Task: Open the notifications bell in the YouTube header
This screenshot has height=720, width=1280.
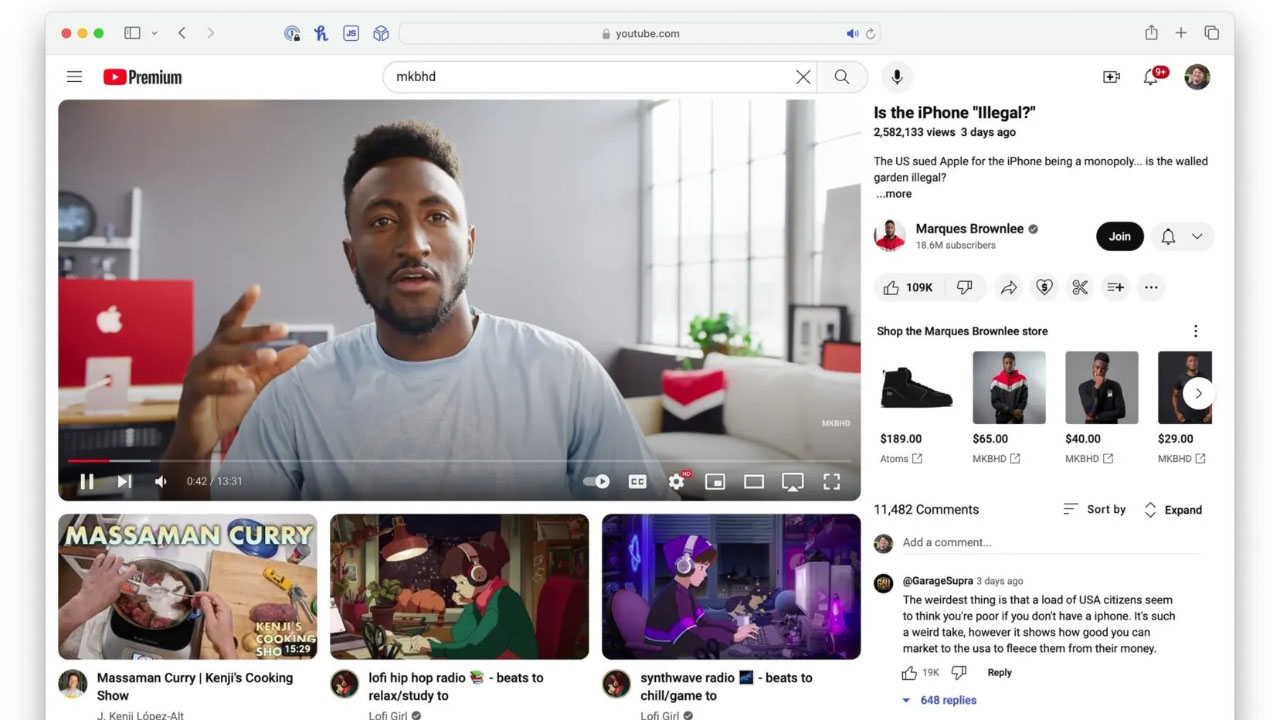Action: click(x=1152, y=77)
